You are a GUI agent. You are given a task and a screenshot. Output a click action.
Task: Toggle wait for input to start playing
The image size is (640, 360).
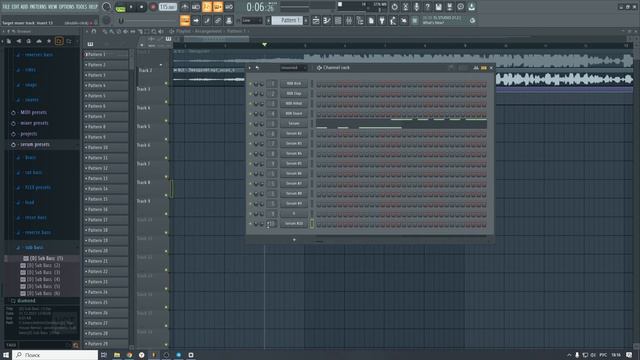click(196, 7)
